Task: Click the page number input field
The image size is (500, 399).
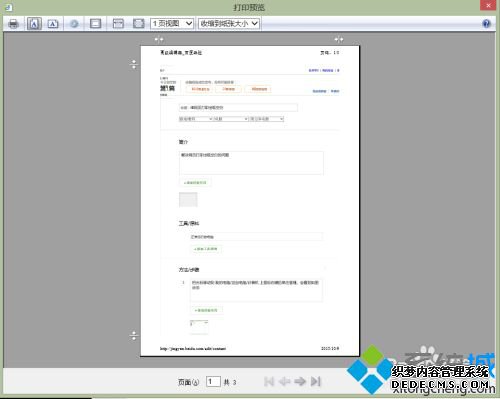Action: click(x=213, y=381)
